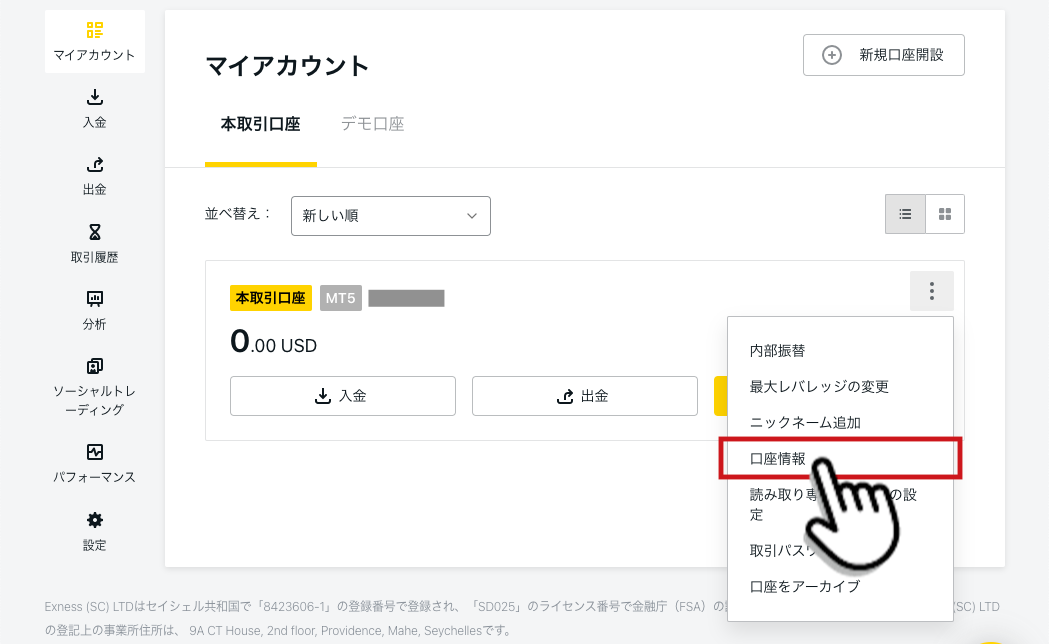Open 分析 in the sidebar
This screenshot has width=1049, height=644.
click(94, 310)
